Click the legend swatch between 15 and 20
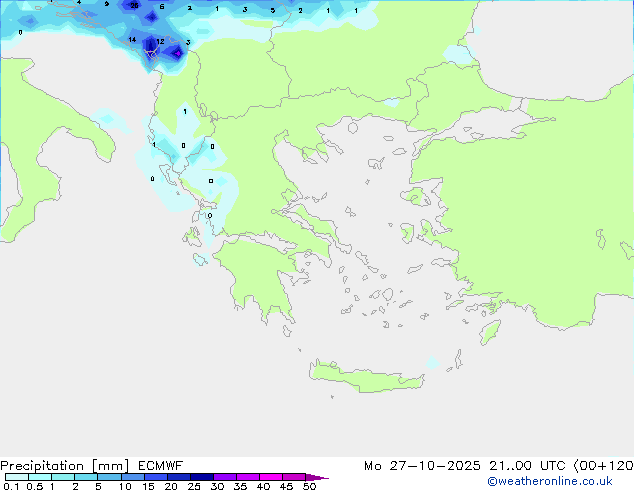Screen dimensions: 634x490 tap(156, 477)
